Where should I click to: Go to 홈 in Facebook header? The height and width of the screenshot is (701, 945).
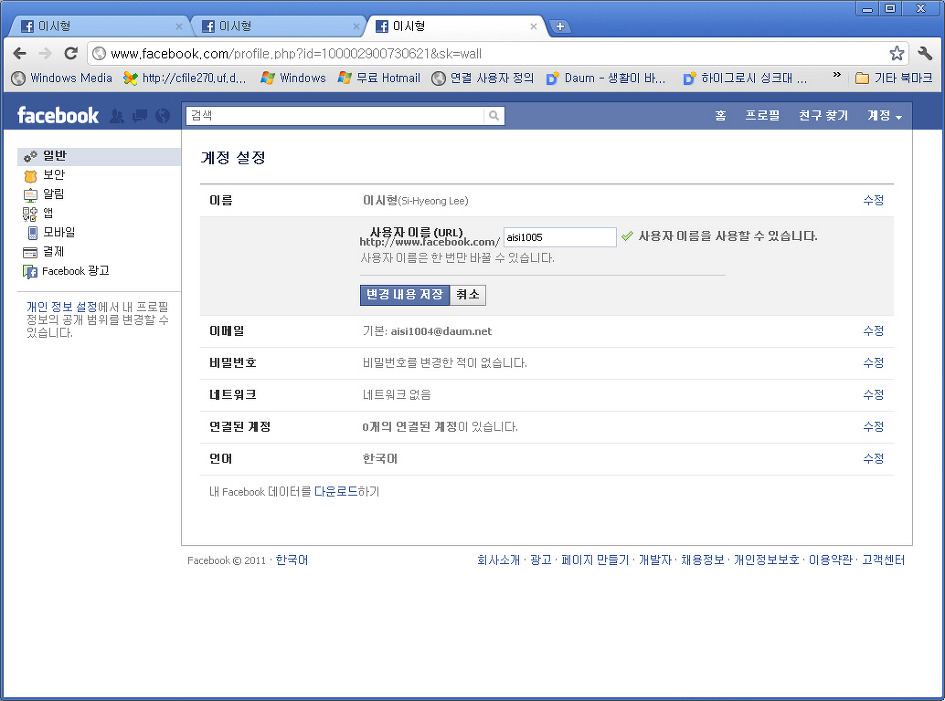tap(721, 116)
